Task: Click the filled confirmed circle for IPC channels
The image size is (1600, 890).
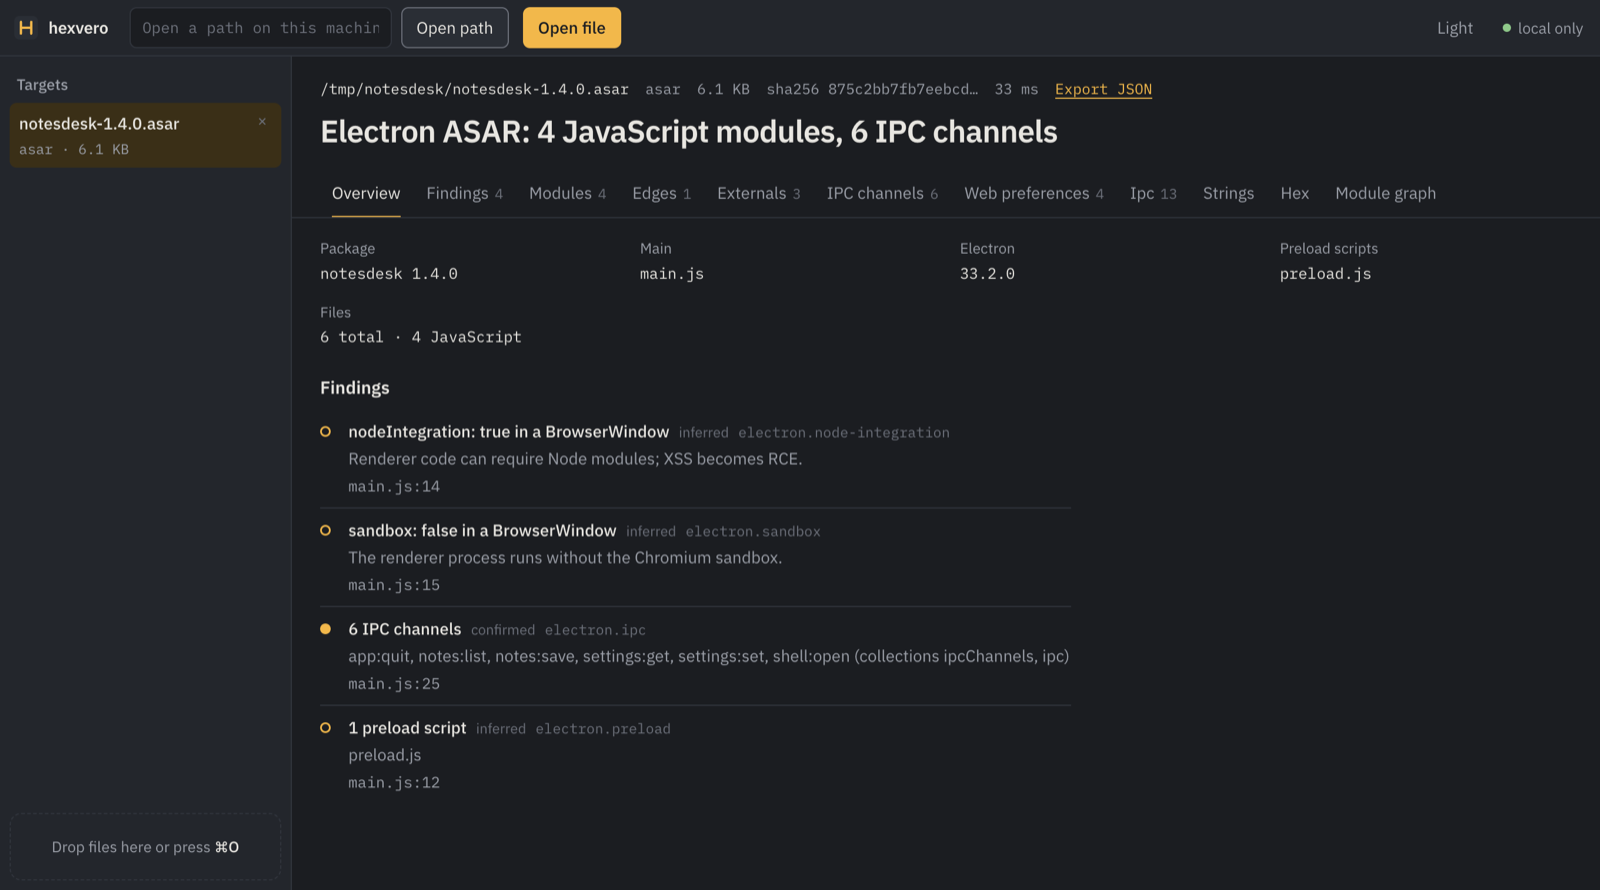Action: (325, 629)
